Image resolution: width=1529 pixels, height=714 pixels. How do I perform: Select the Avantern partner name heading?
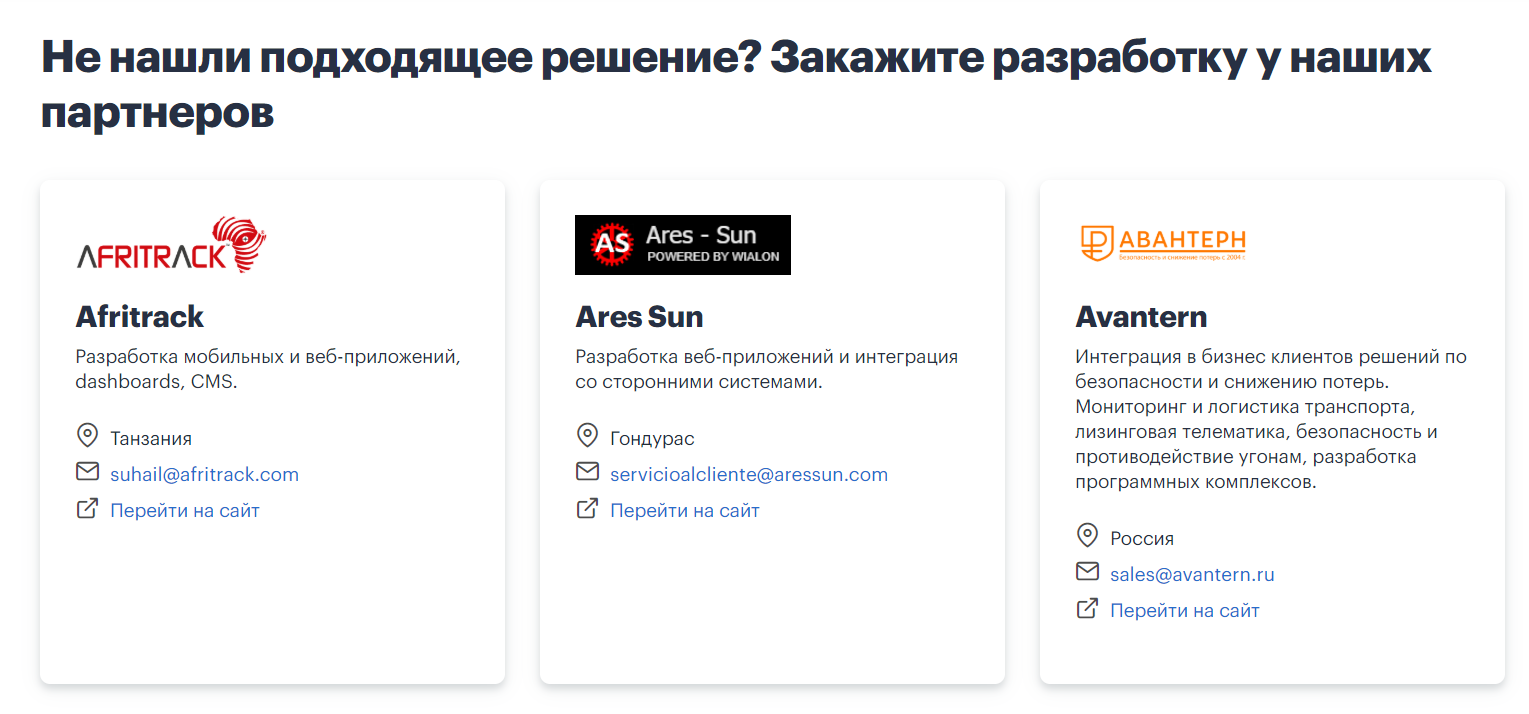(x=1141, y=317)
